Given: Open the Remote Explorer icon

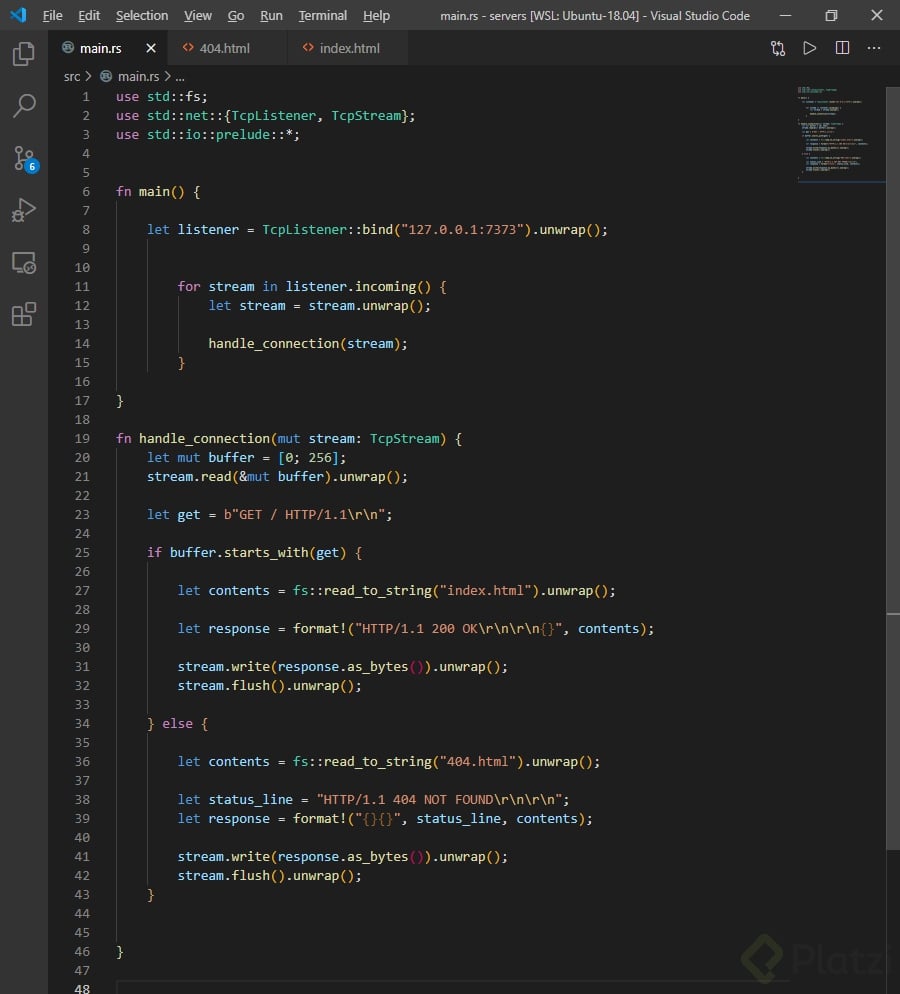Looking at the screenshot, I should tap(24, 263).
